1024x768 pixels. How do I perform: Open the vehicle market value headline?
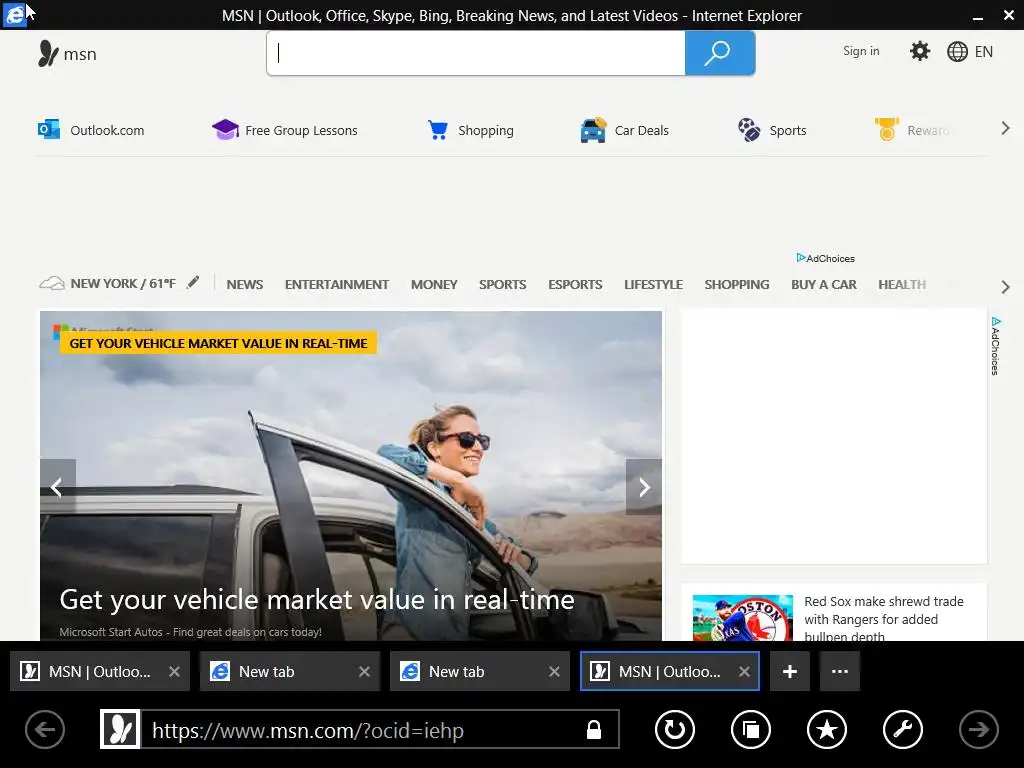(317, 600)
